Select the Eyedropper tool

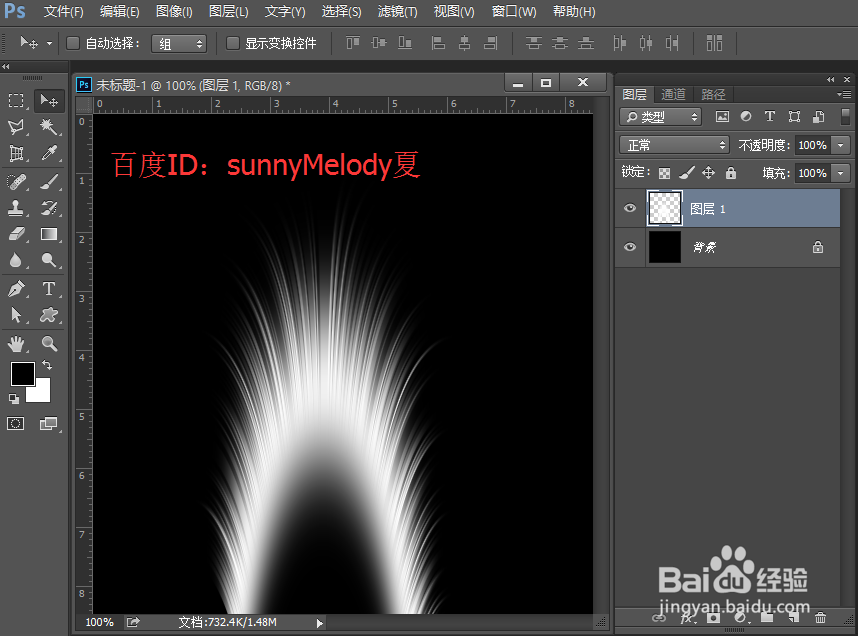(49, 153)
